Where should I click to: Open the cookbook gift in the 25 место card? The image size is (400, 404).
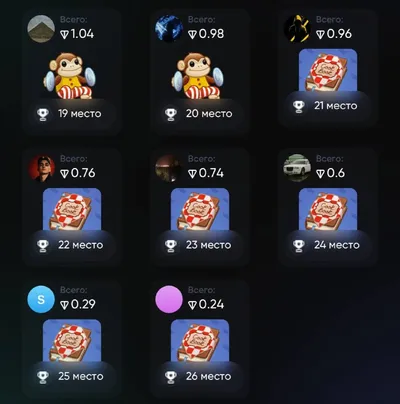72,340
